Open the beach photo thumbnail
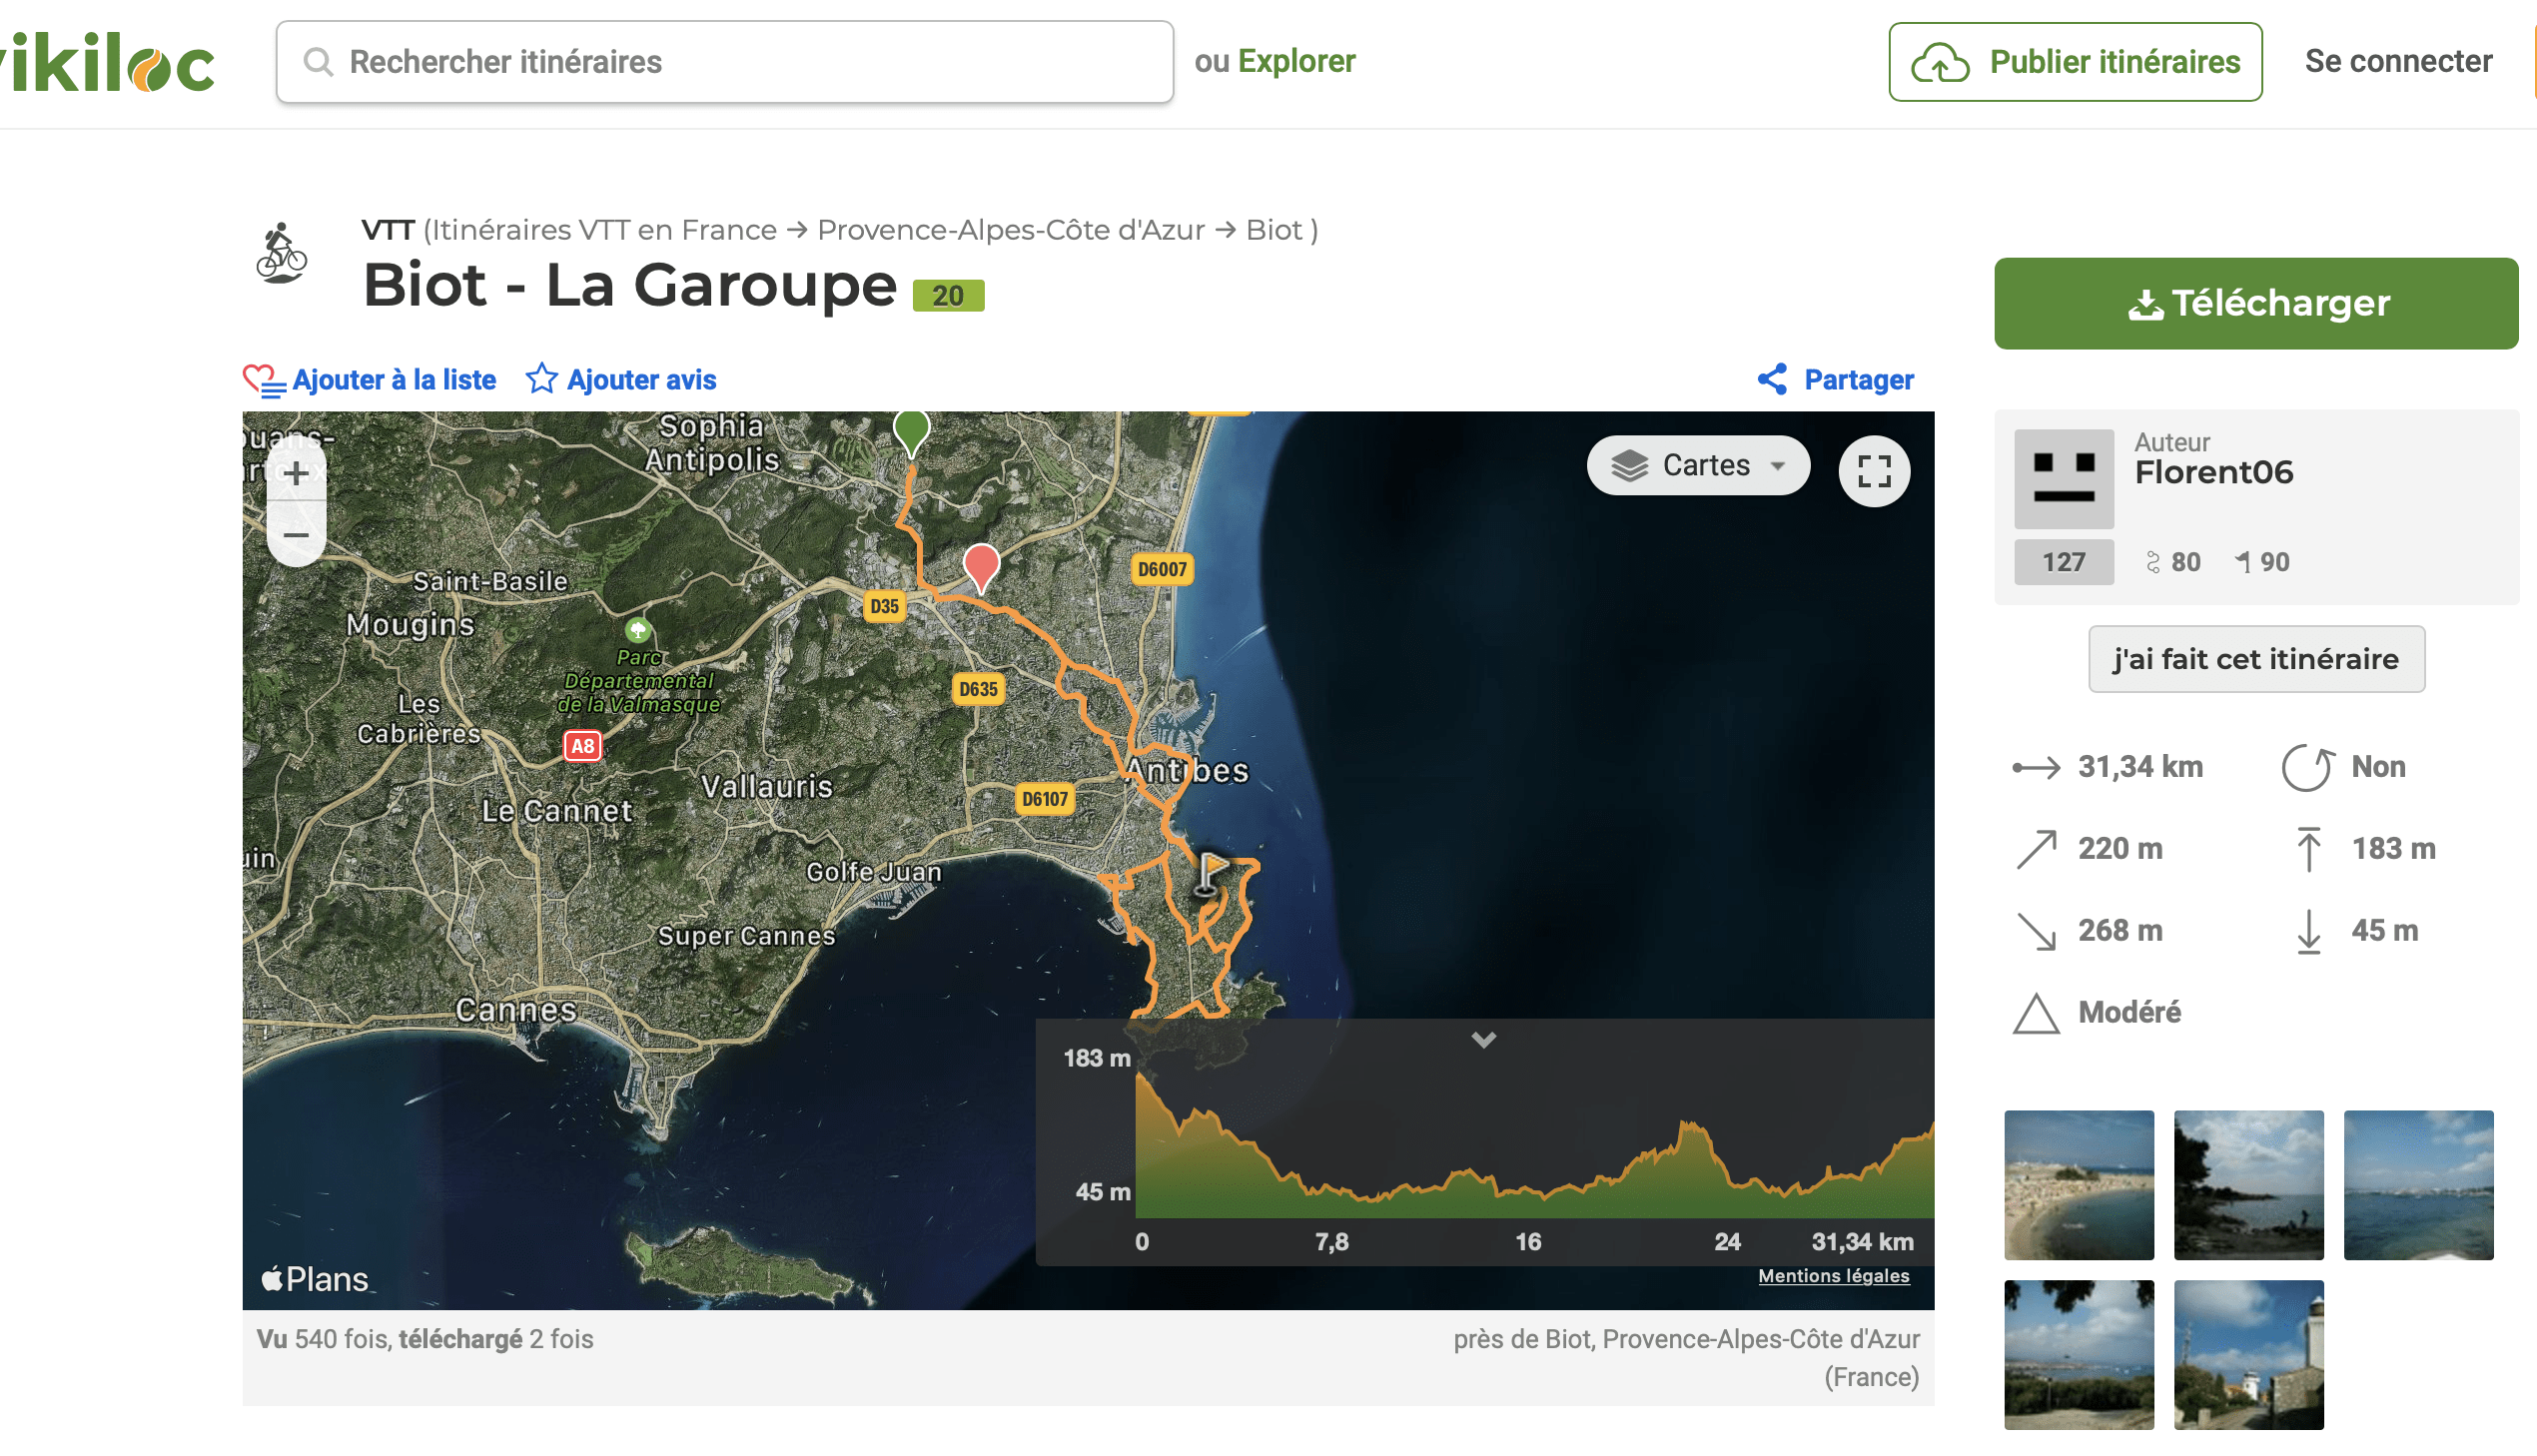2537x1456 pixels. (2078, 1184)
